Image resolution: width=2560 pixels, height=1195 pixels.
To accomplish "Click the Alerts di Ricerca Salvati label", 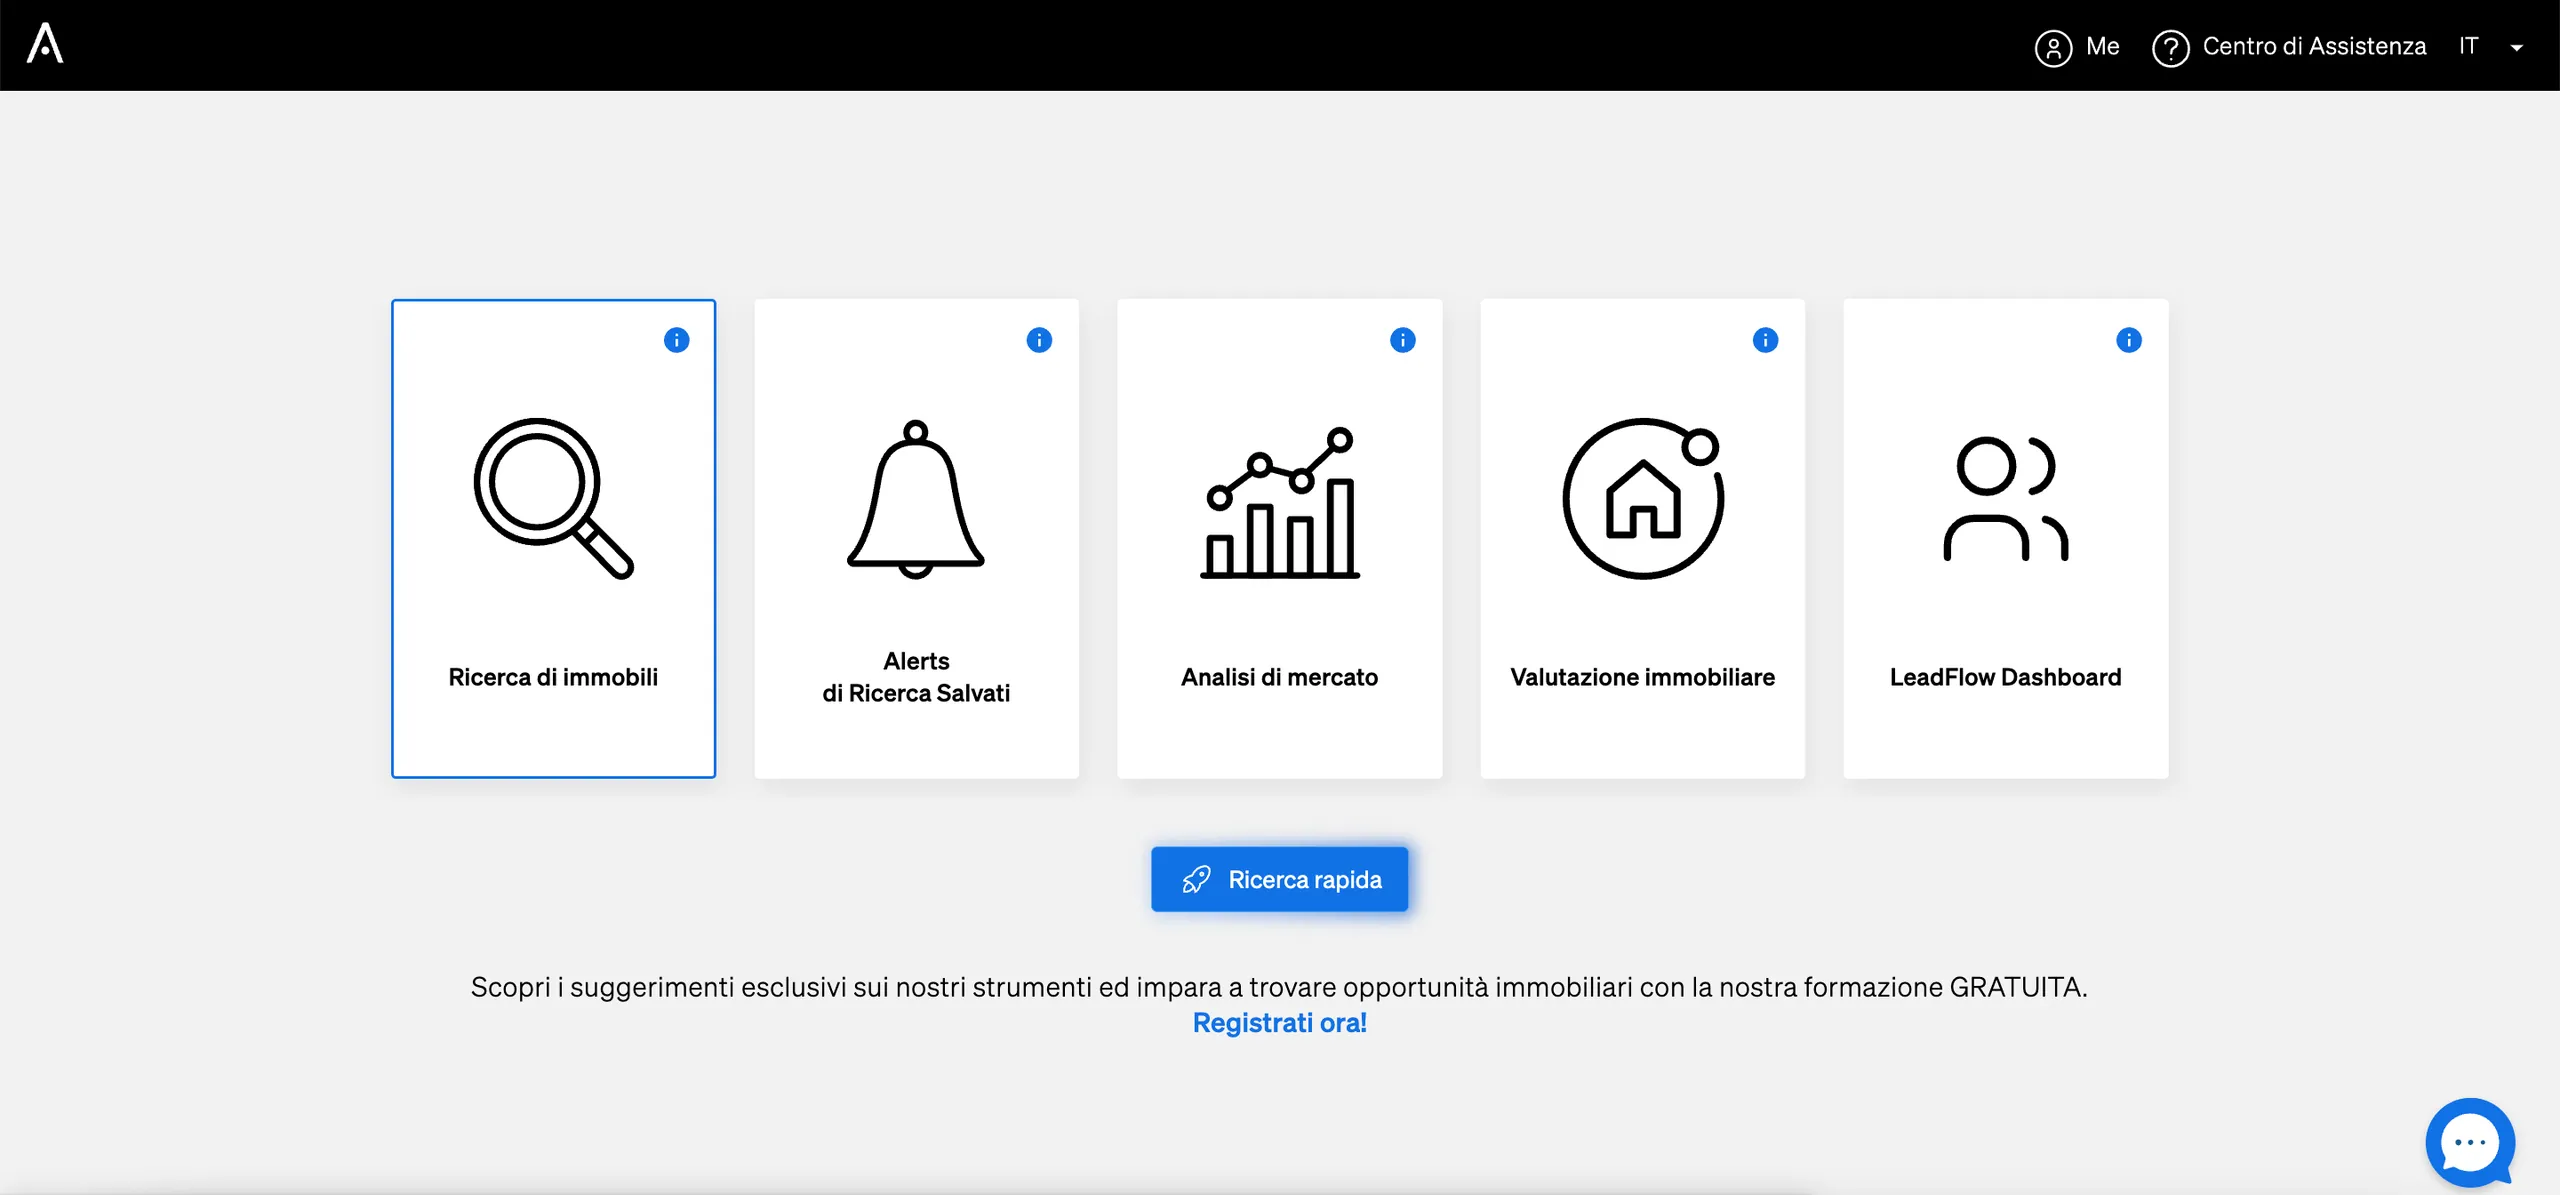I will tap(916, 677).
